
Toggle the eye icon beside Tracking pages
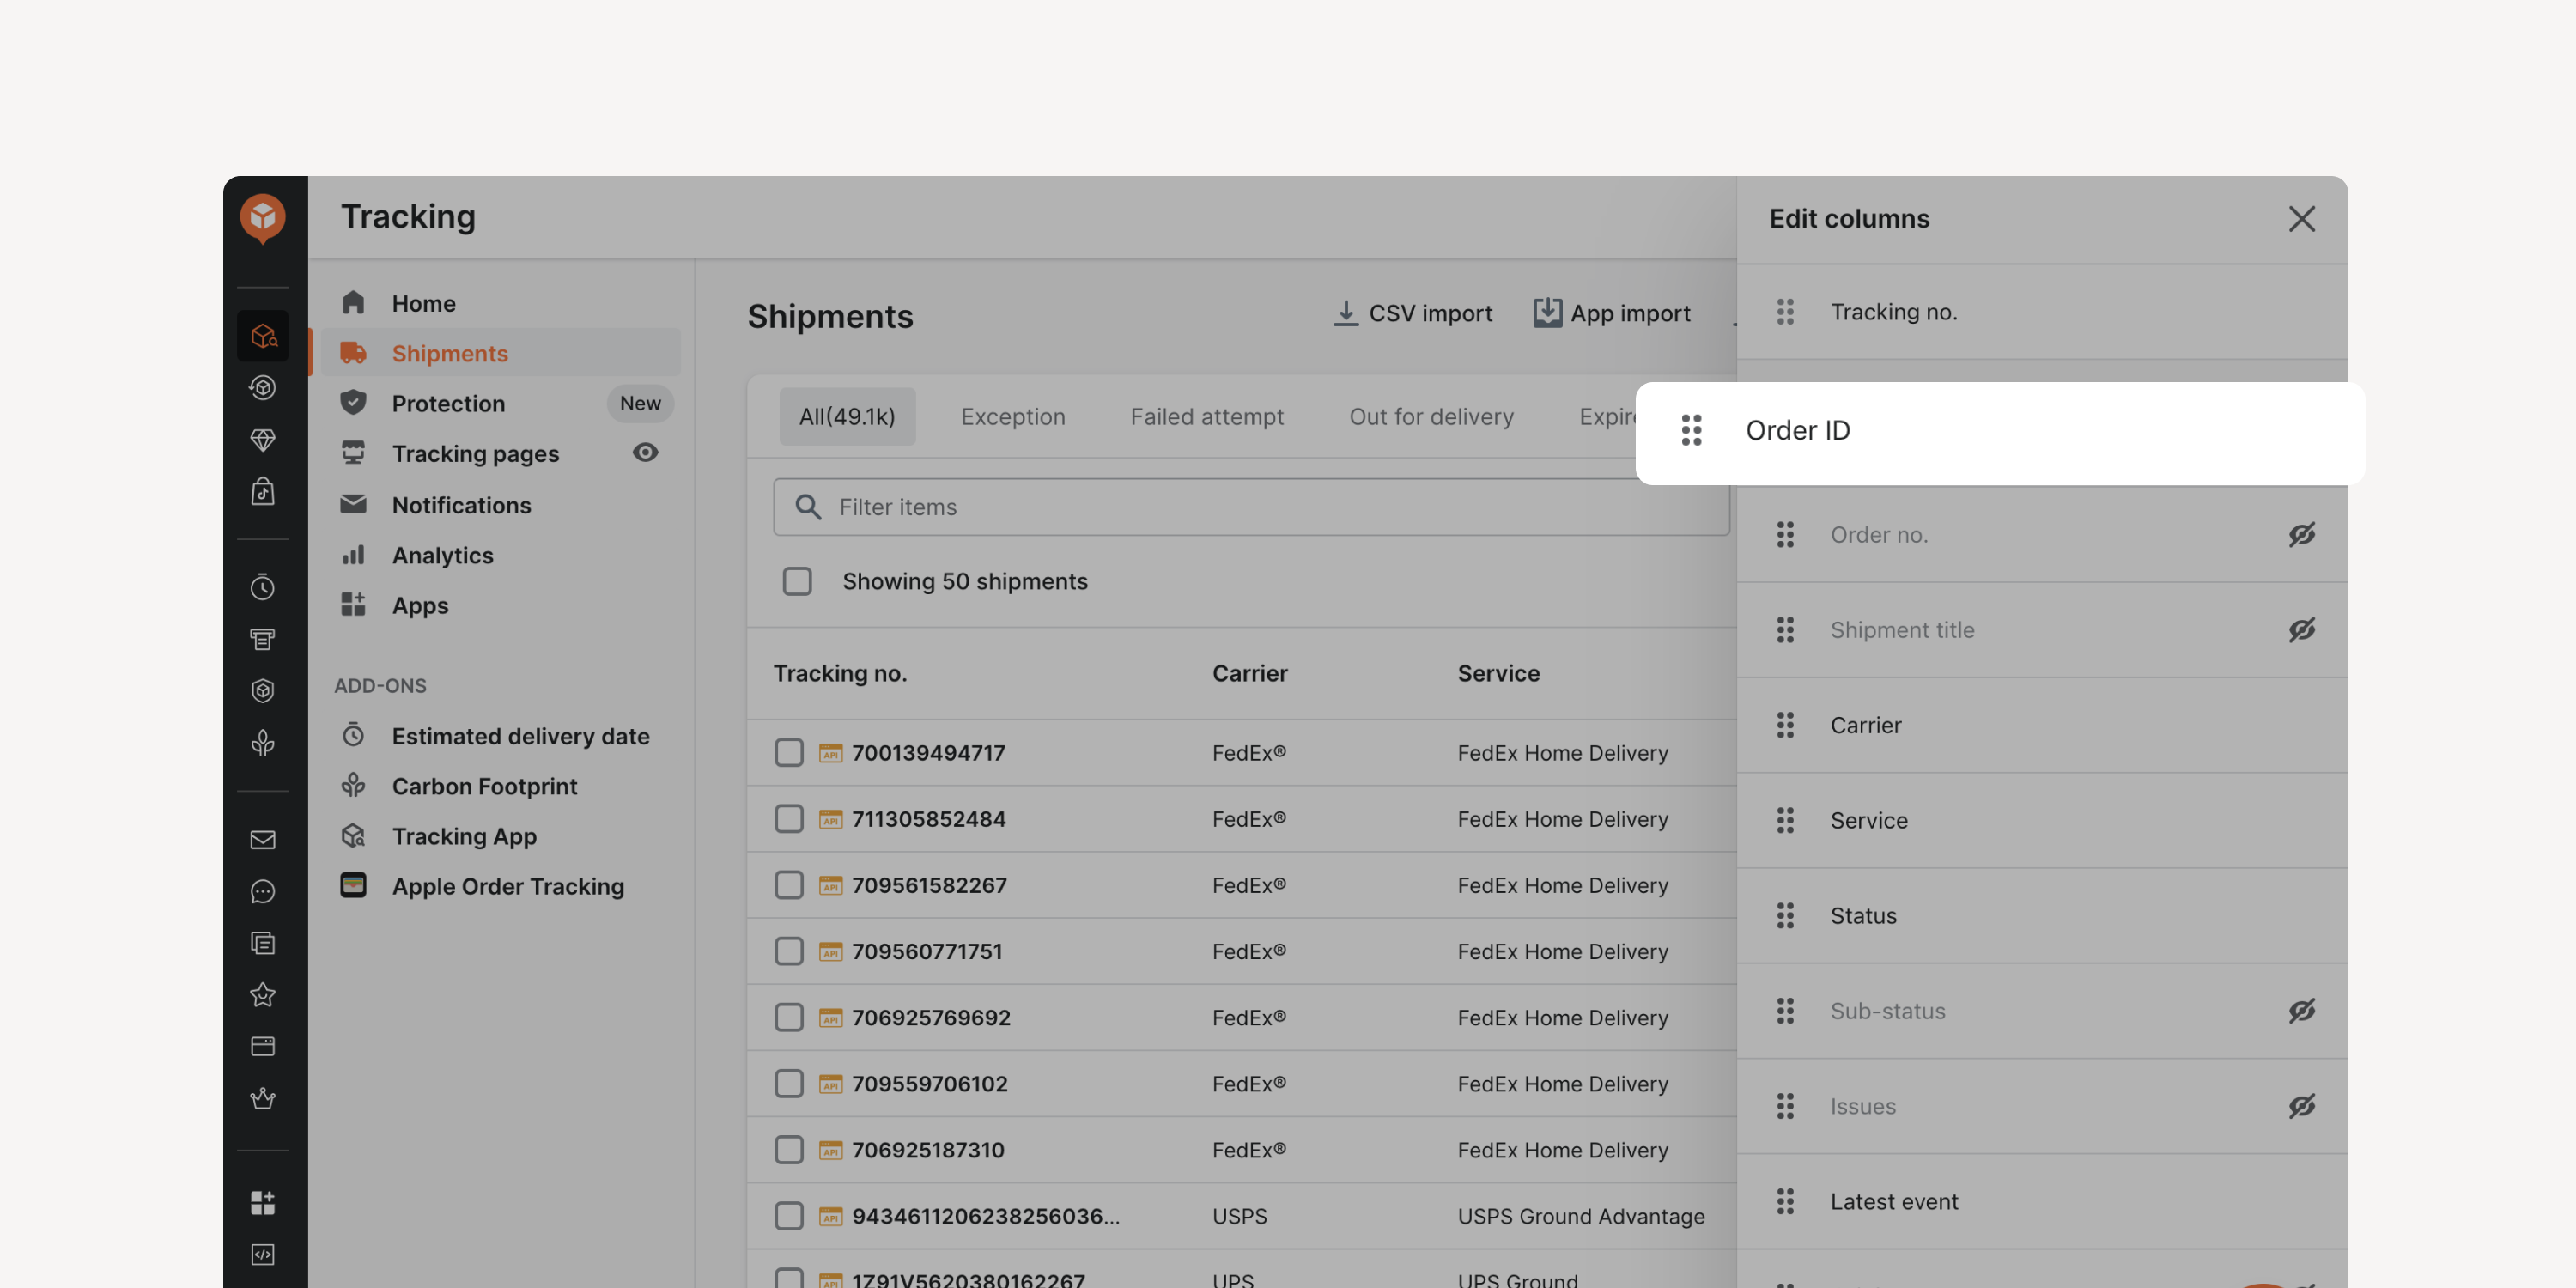[645, 453]
